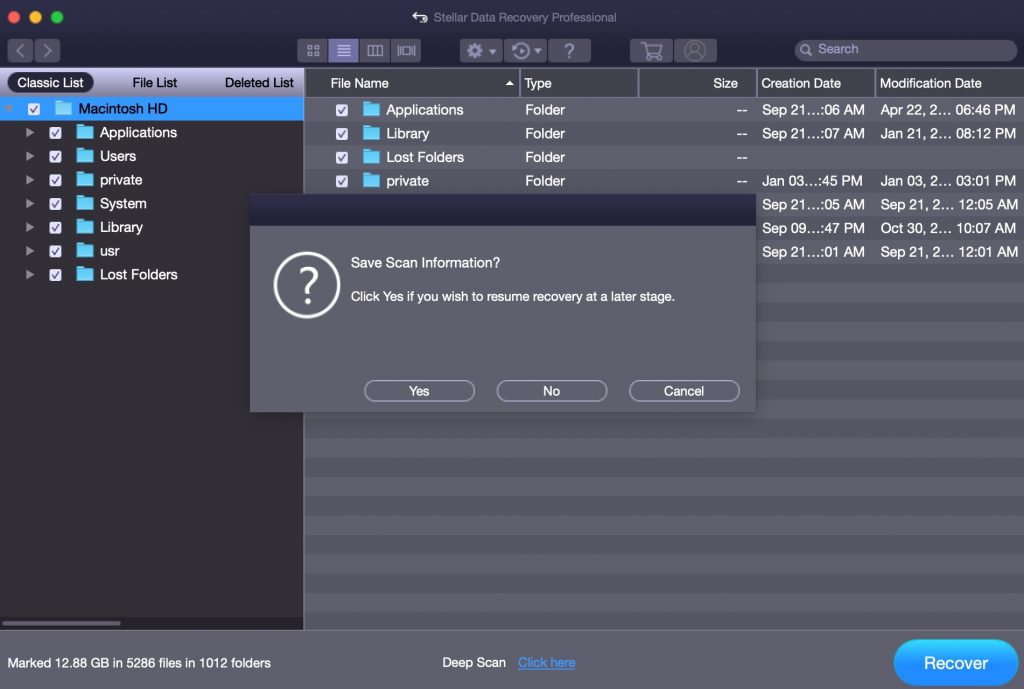Screen dimensions: 1024x689
Task: Click the Recover button
Action: point(955,663)
